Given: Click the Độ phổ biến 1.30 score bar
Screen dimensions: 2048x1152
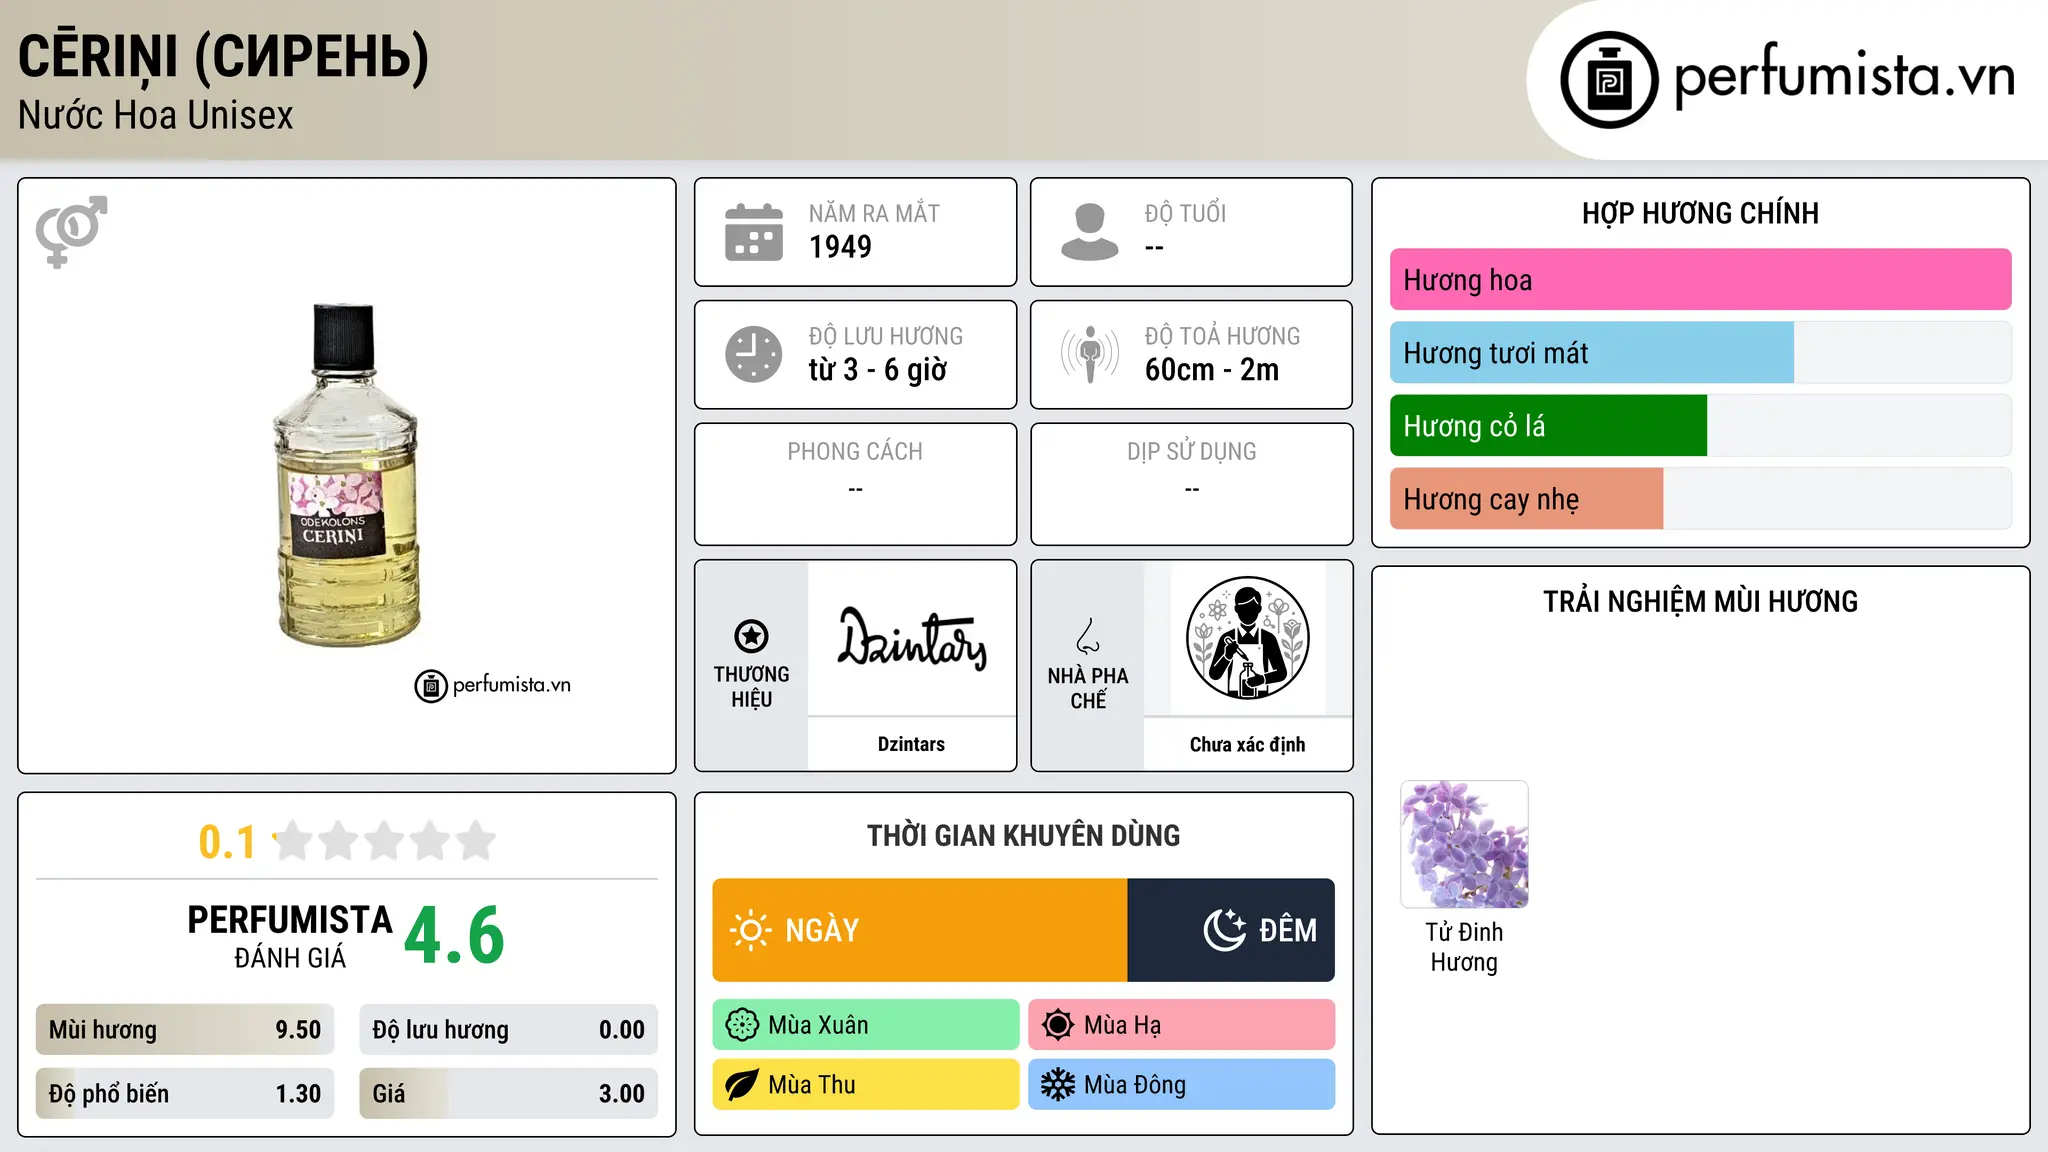Looking at the screenshot, I should (185, 1094).
